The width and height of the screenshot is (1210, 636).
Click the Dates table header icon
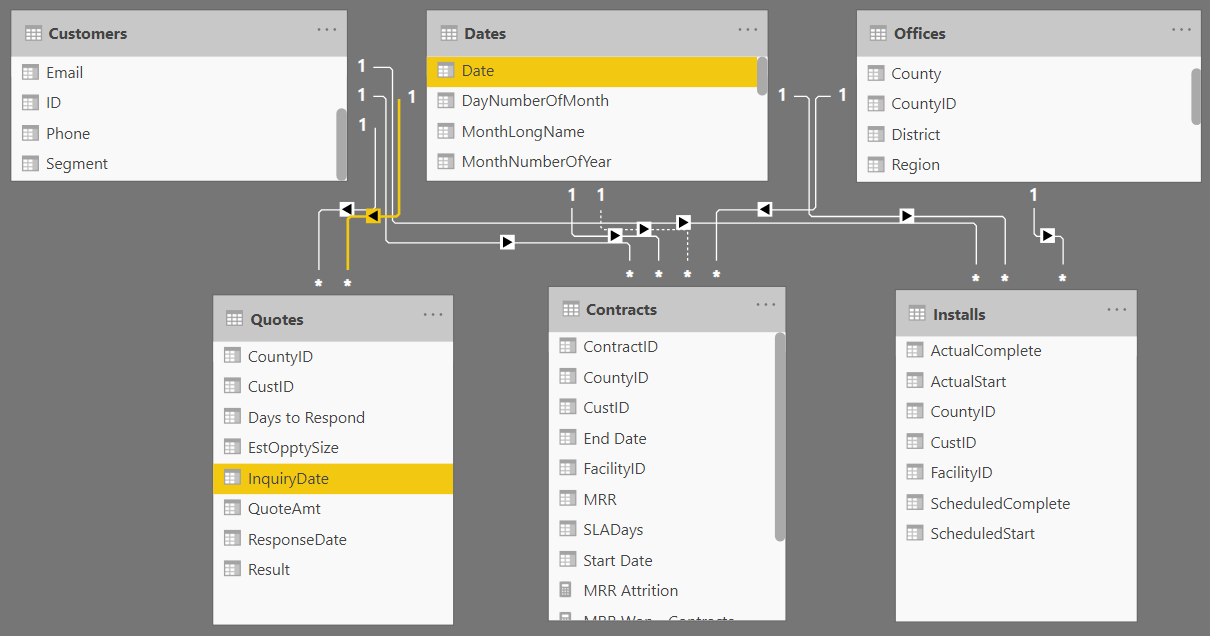(x=447, y=33)
